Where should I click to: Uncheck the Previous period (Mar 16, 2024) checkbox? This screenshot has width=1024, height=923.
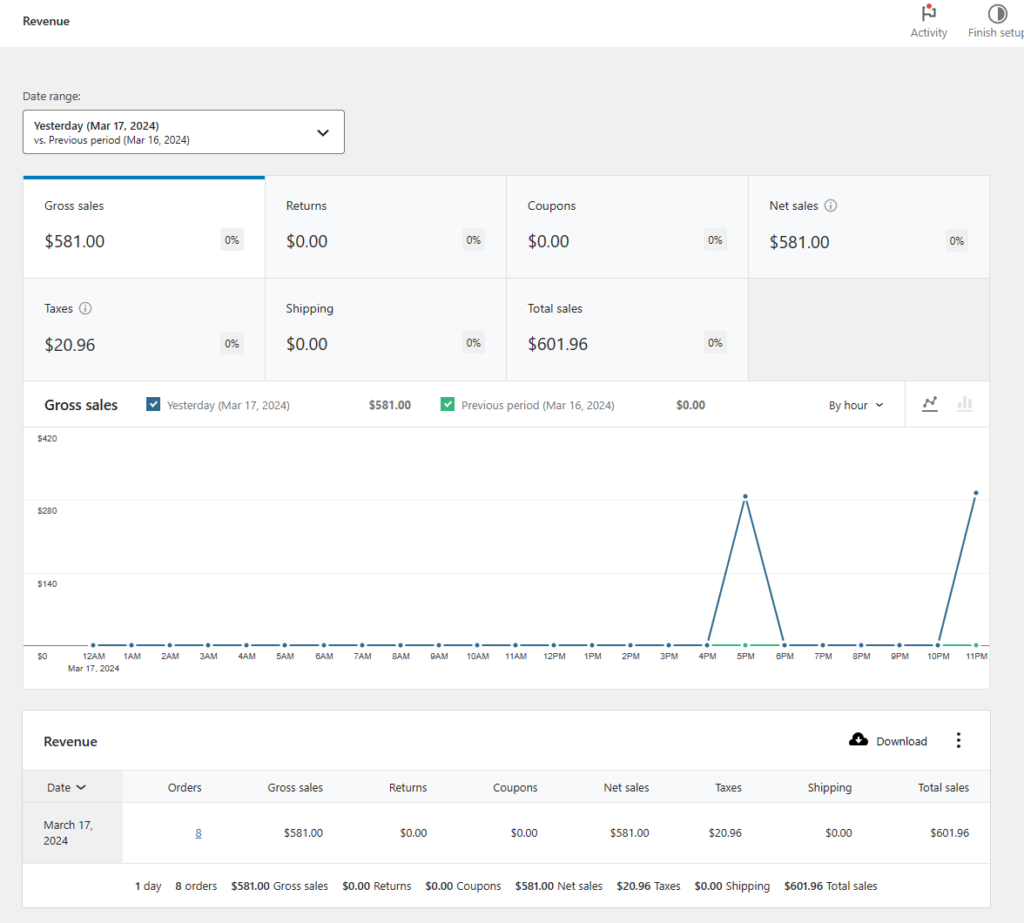[447, 405]
